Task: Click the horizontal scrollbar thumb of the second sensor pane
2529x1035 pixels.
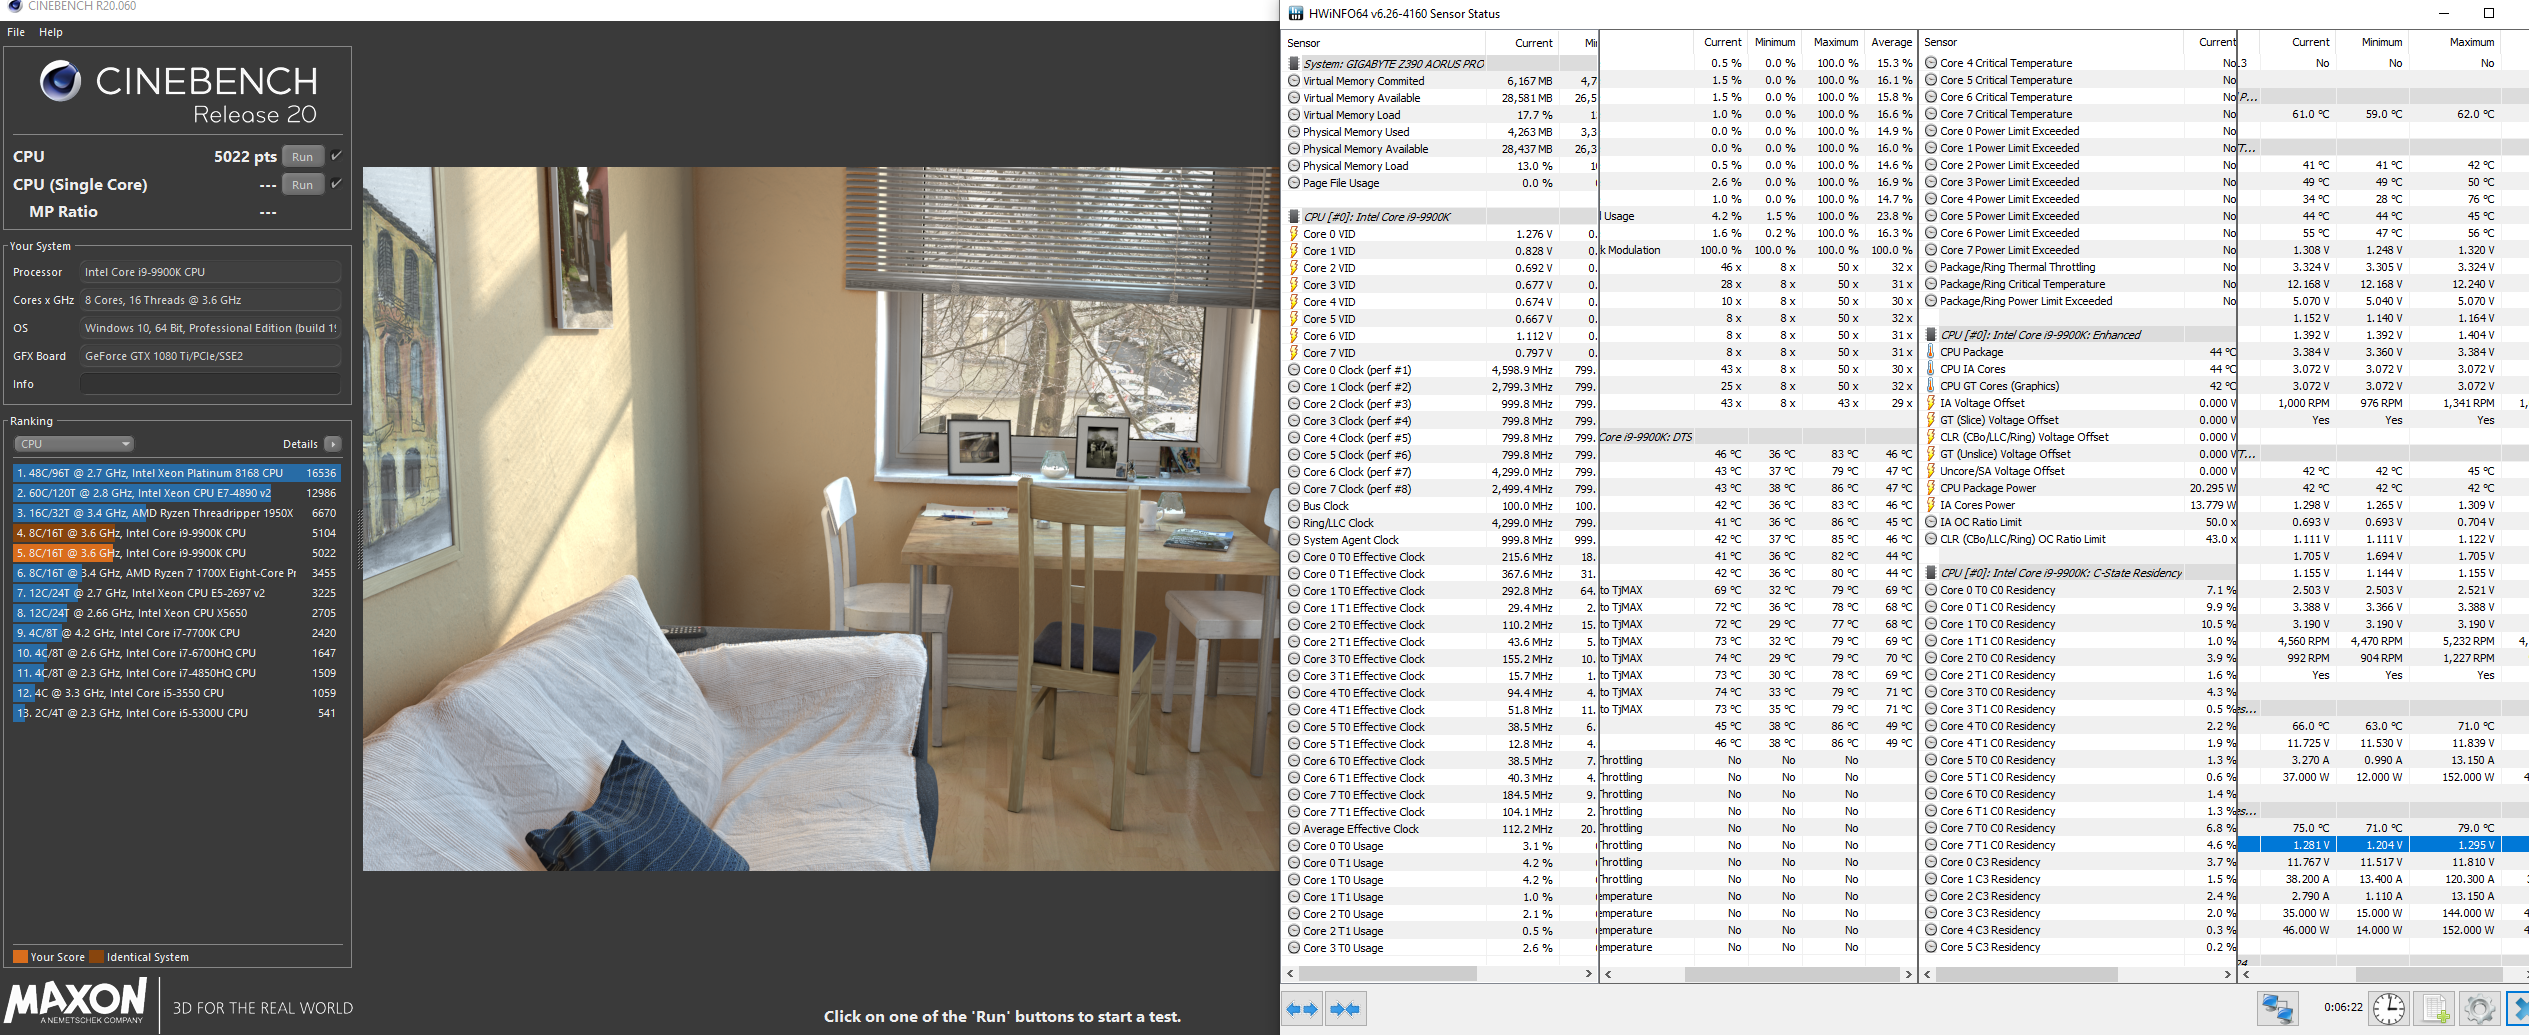Action: [x=1792, y=973]
